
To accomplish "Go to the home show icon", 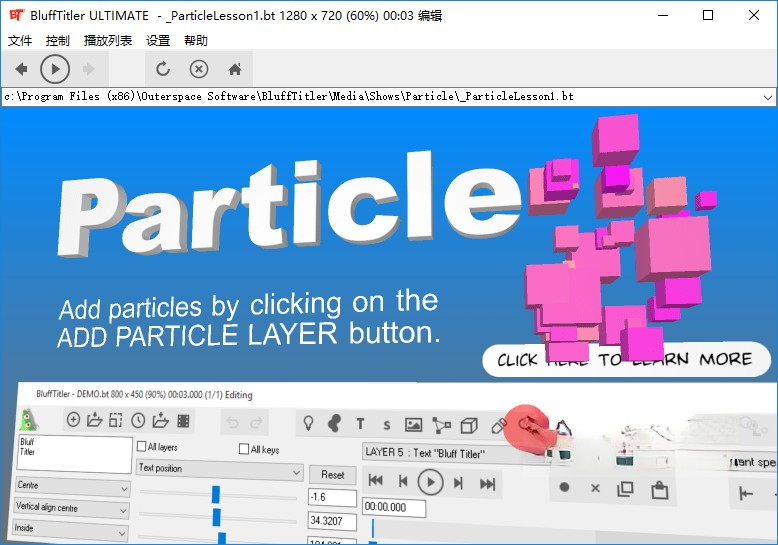I will [235, 69].
